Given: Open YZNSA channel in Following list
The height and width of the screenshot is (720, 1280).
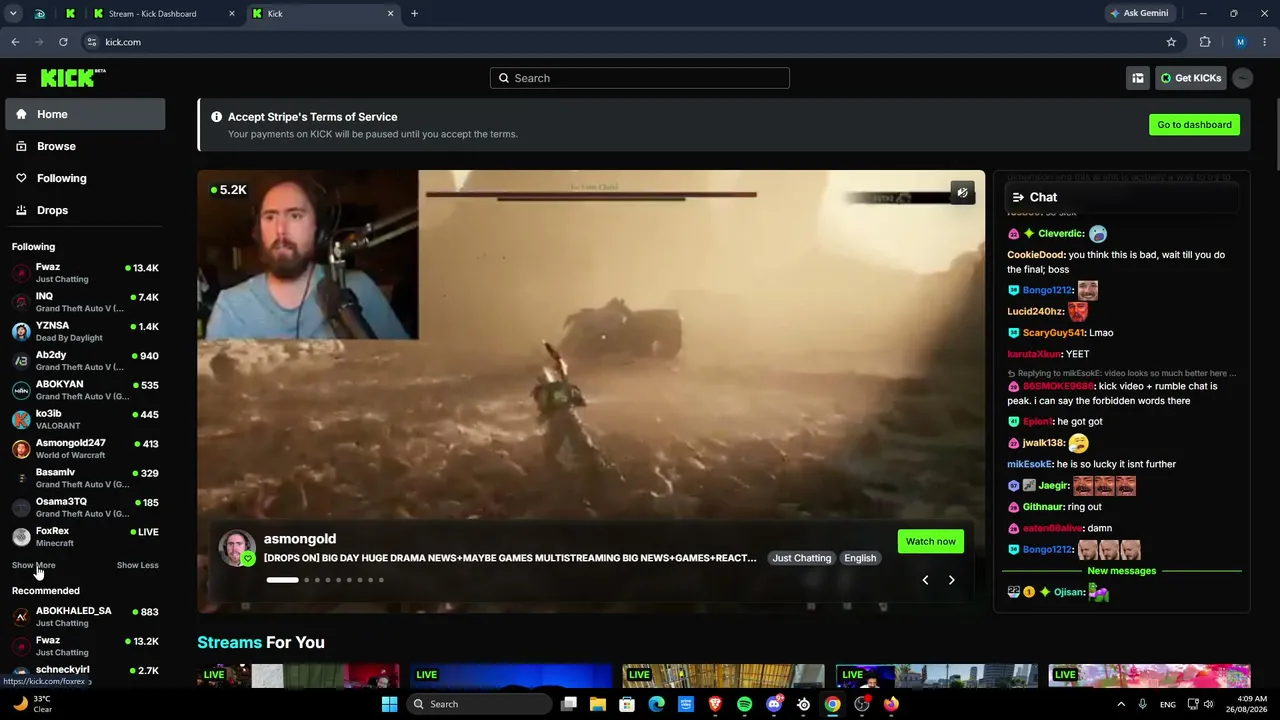Looking at the screenshot, I should click(85, 332).
